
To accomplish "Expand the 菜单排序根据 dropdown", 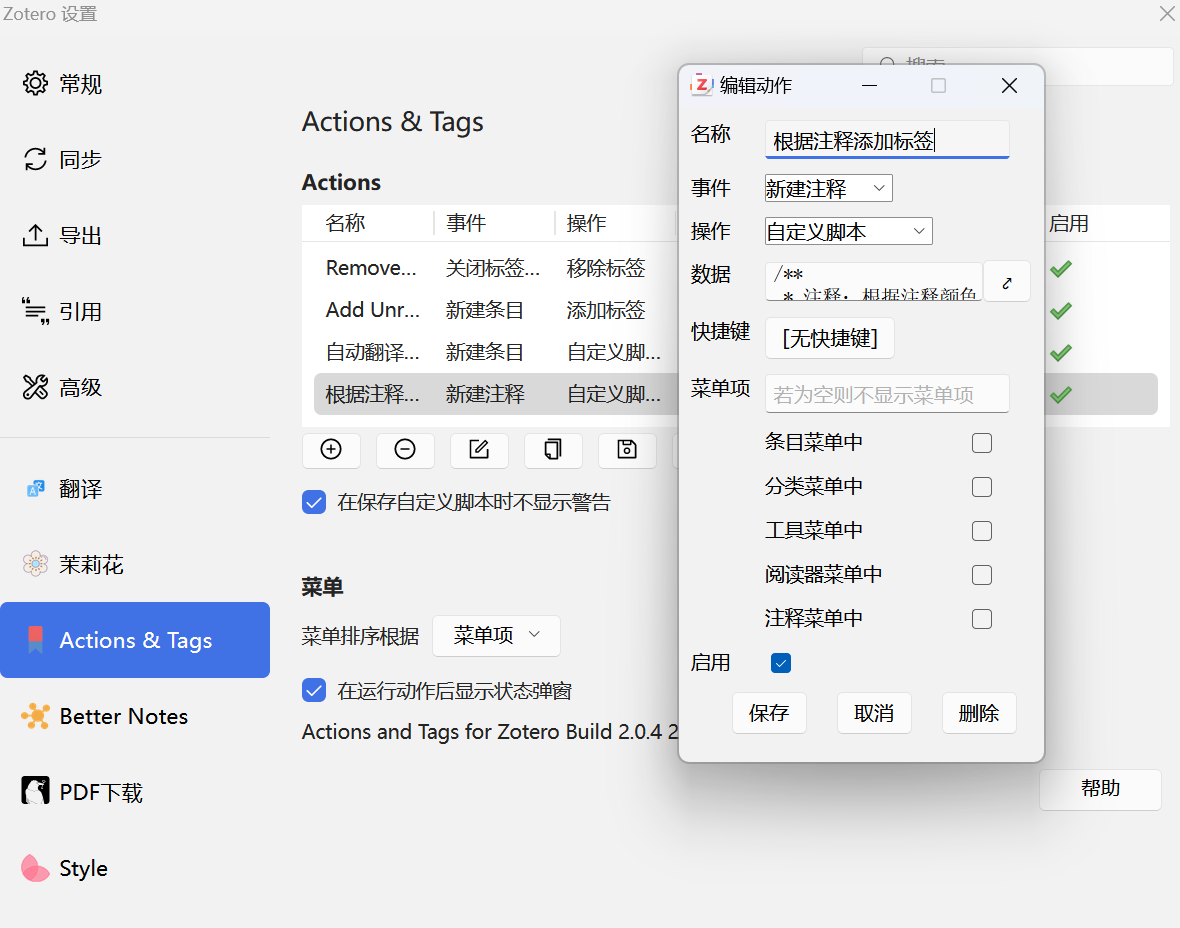I will [x=496, y=636].
